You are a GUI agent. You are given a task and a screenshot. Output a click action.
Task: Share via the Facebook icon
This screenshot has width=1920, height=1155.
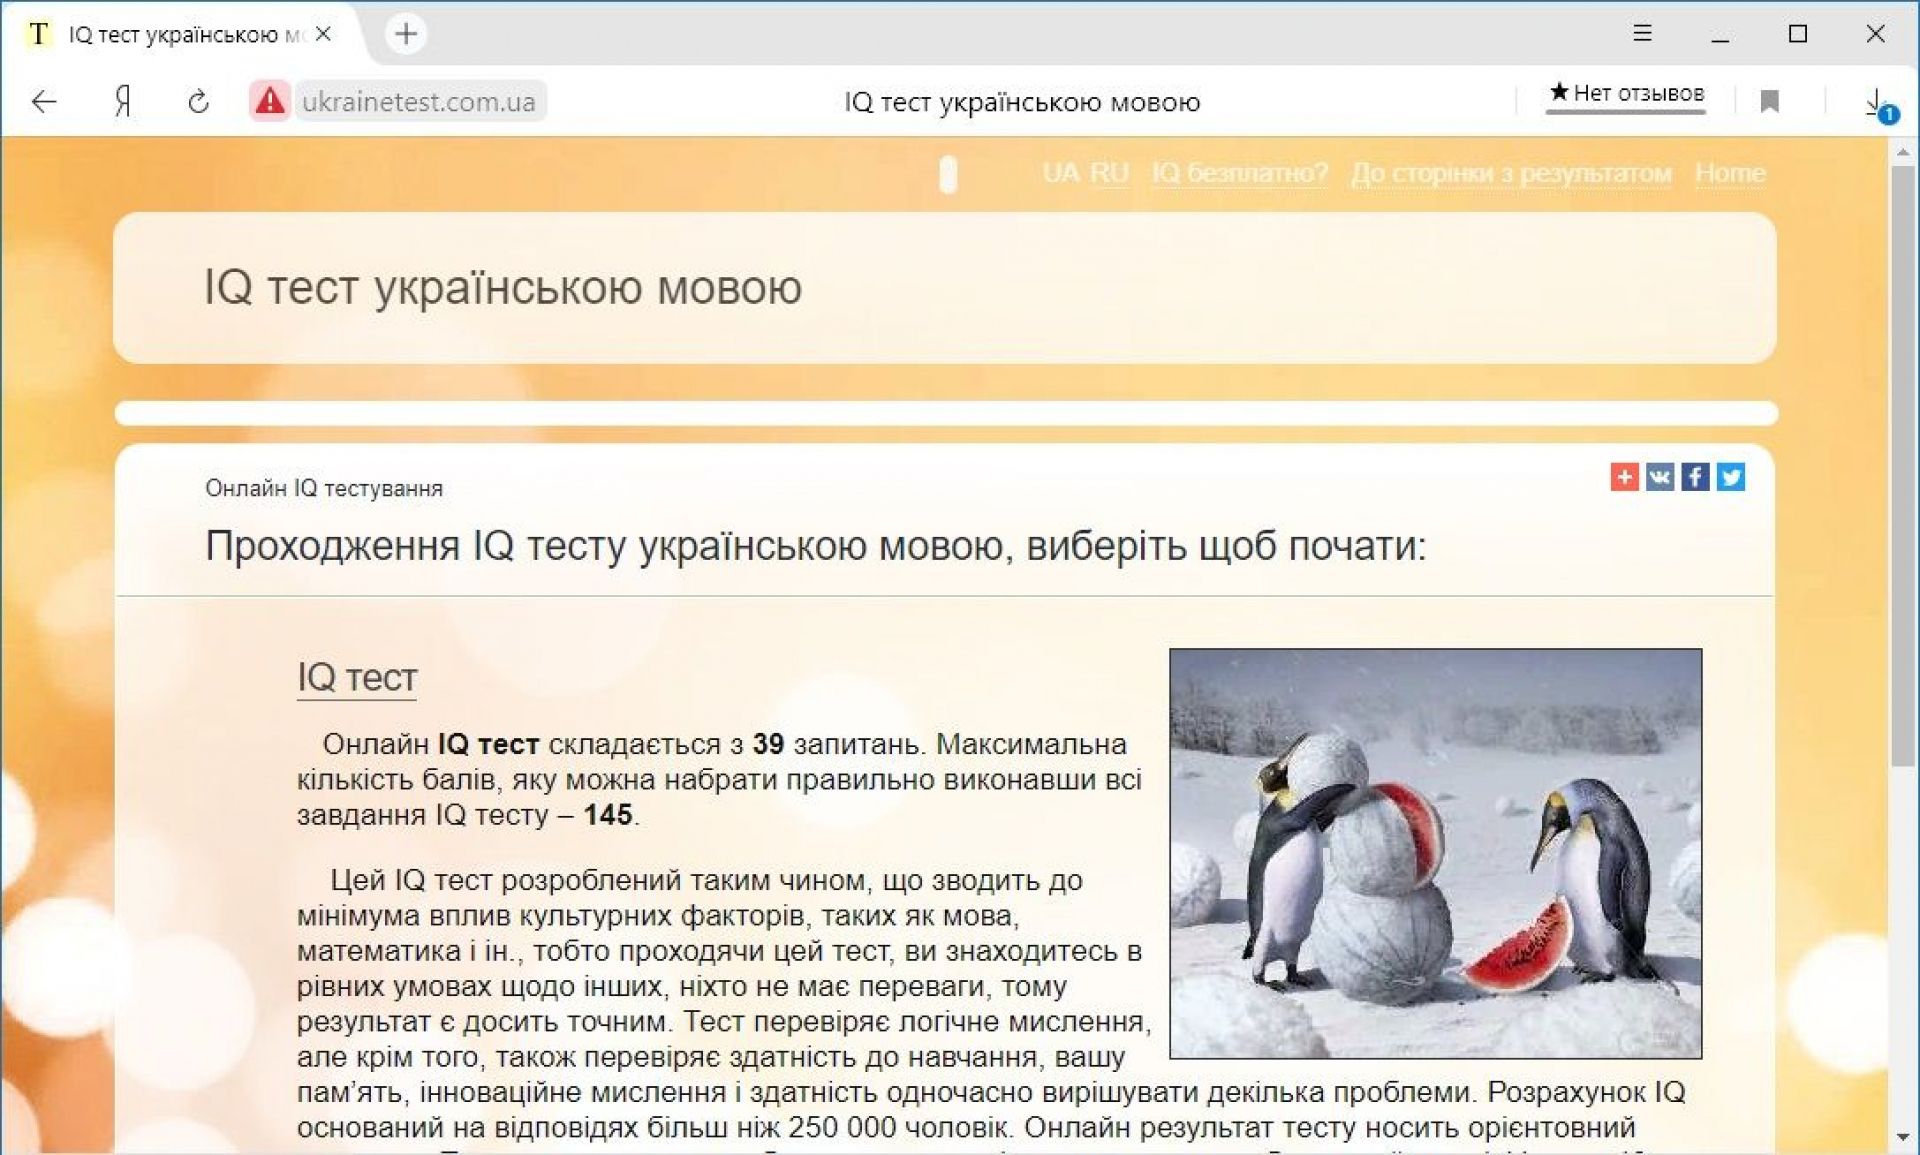(x=1695, y=477)
